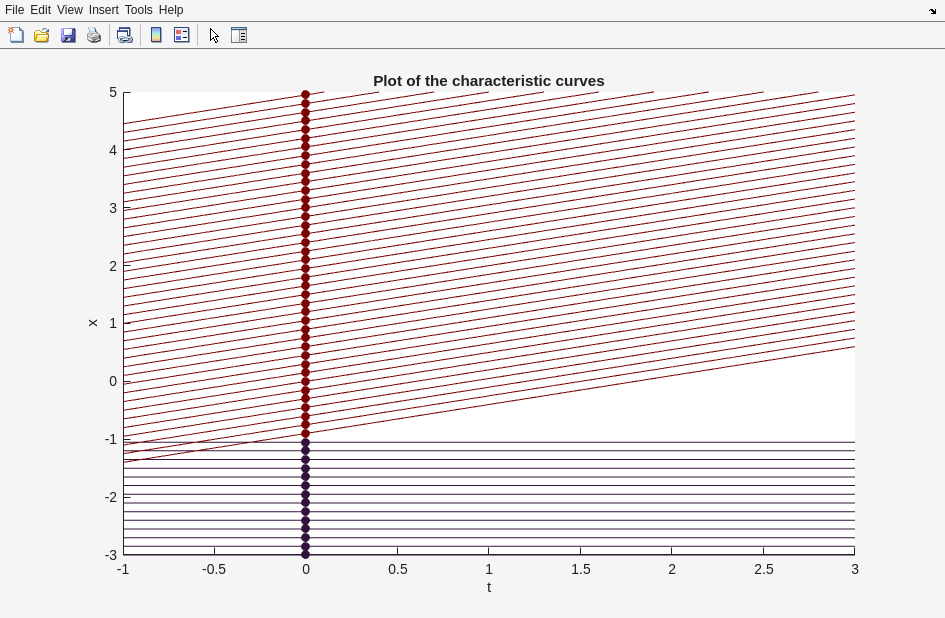Click the New Figure toolbar icon
The height and width of the screenshot is (618, 945).
(x=16, y=35)
